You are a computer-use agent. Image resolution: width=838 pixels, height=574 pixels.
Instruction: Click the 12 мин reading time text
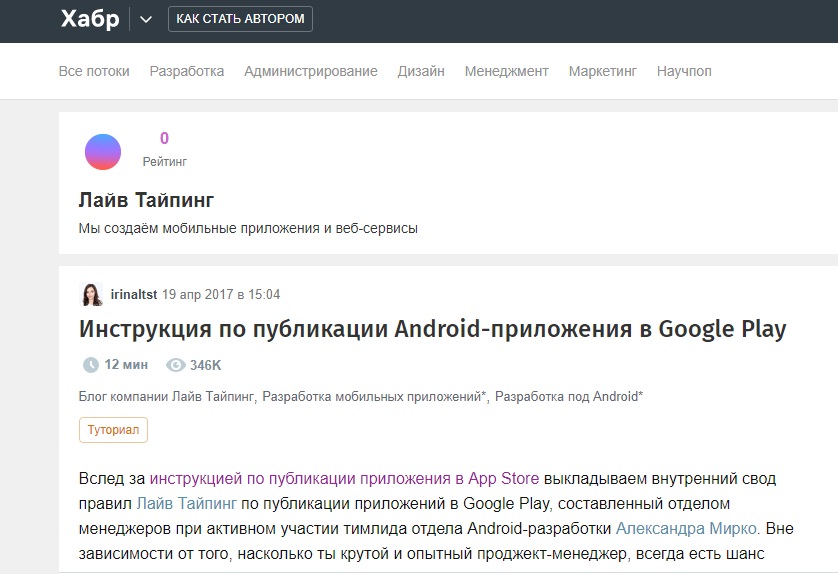(126, 365)
